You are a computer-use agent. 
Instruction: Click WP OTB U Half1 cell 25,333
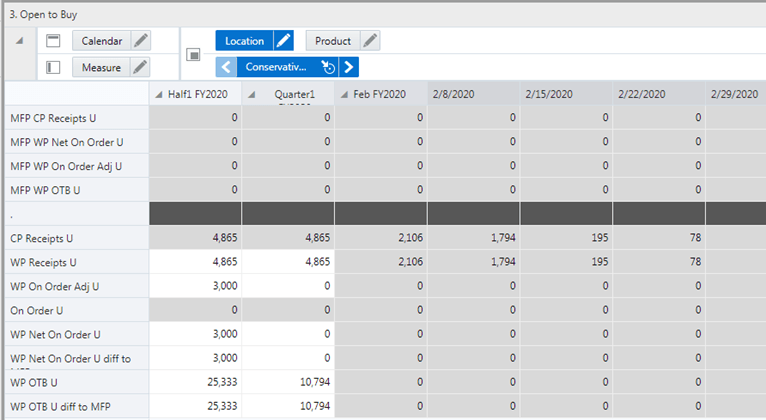coord(195,382)
